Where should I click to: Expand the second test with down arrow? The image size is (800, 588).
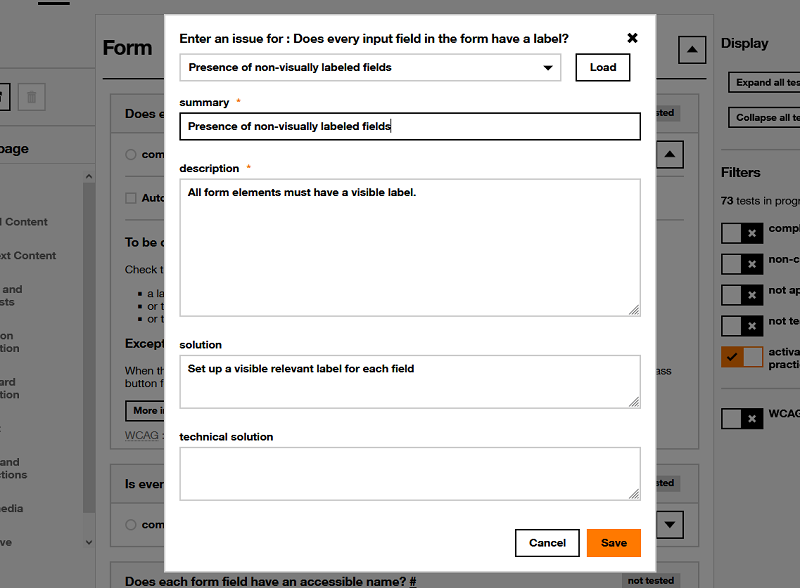tap(670, 524)
